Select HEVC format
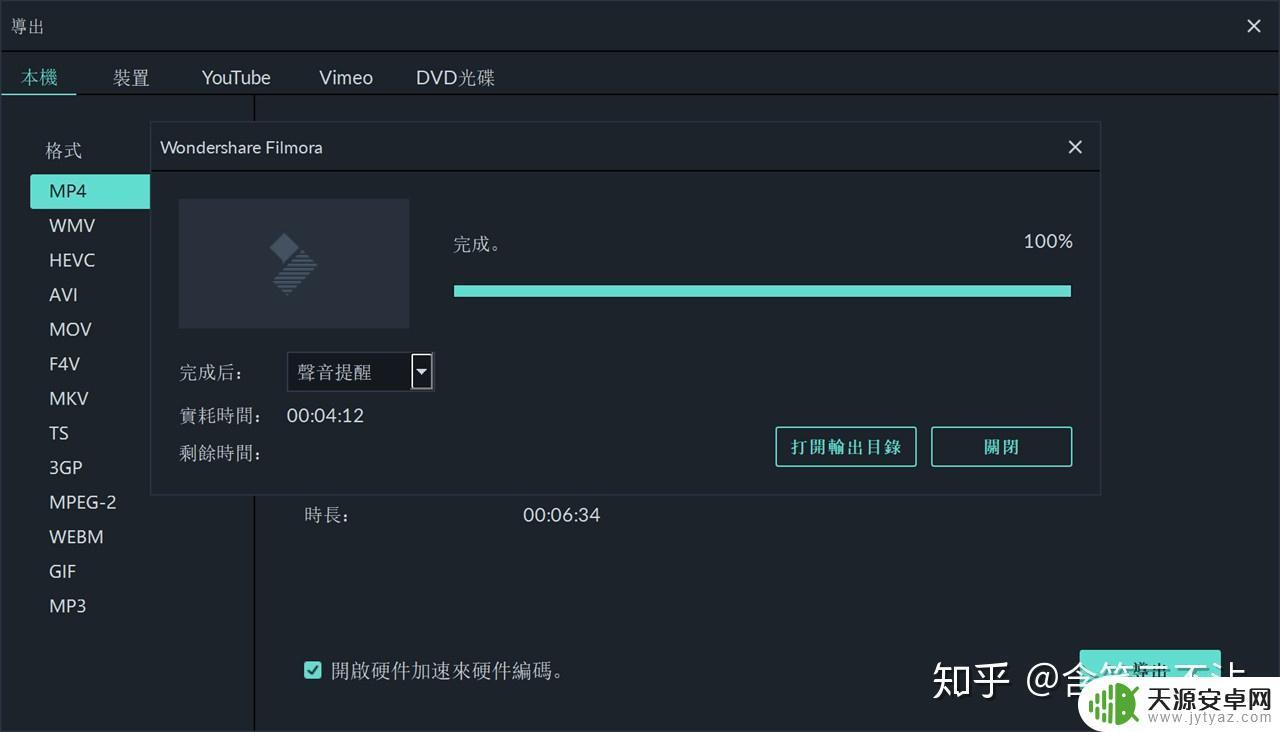The height and width of the screenshot is (732, 1280). click(72, 260)
